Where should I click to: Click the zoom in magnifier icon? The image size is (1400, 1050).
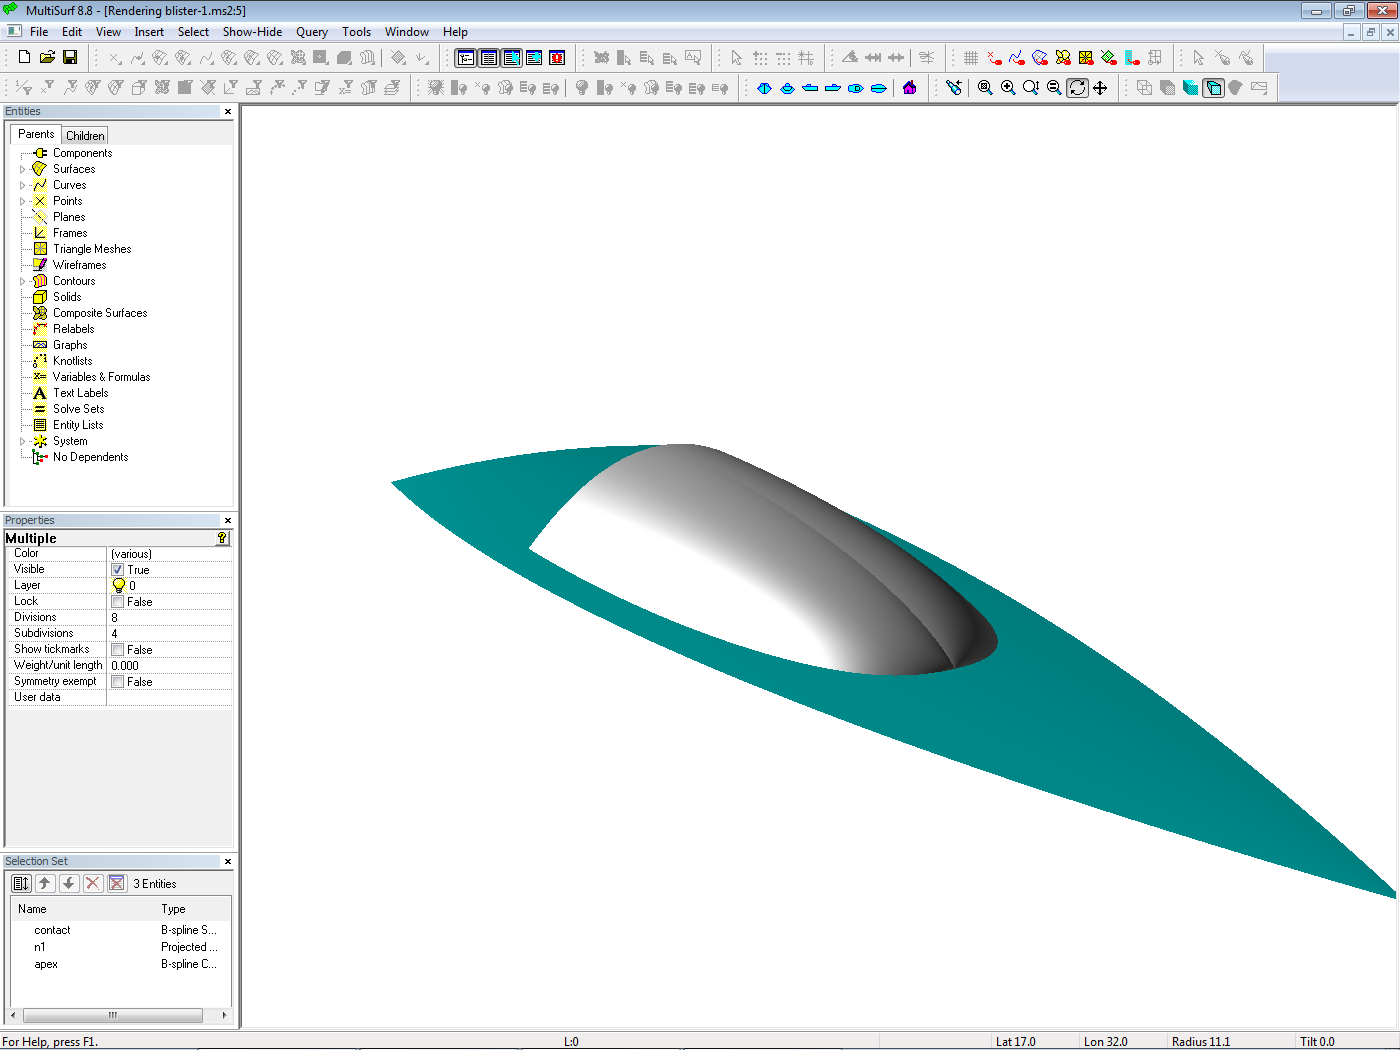coord(1008,88)
